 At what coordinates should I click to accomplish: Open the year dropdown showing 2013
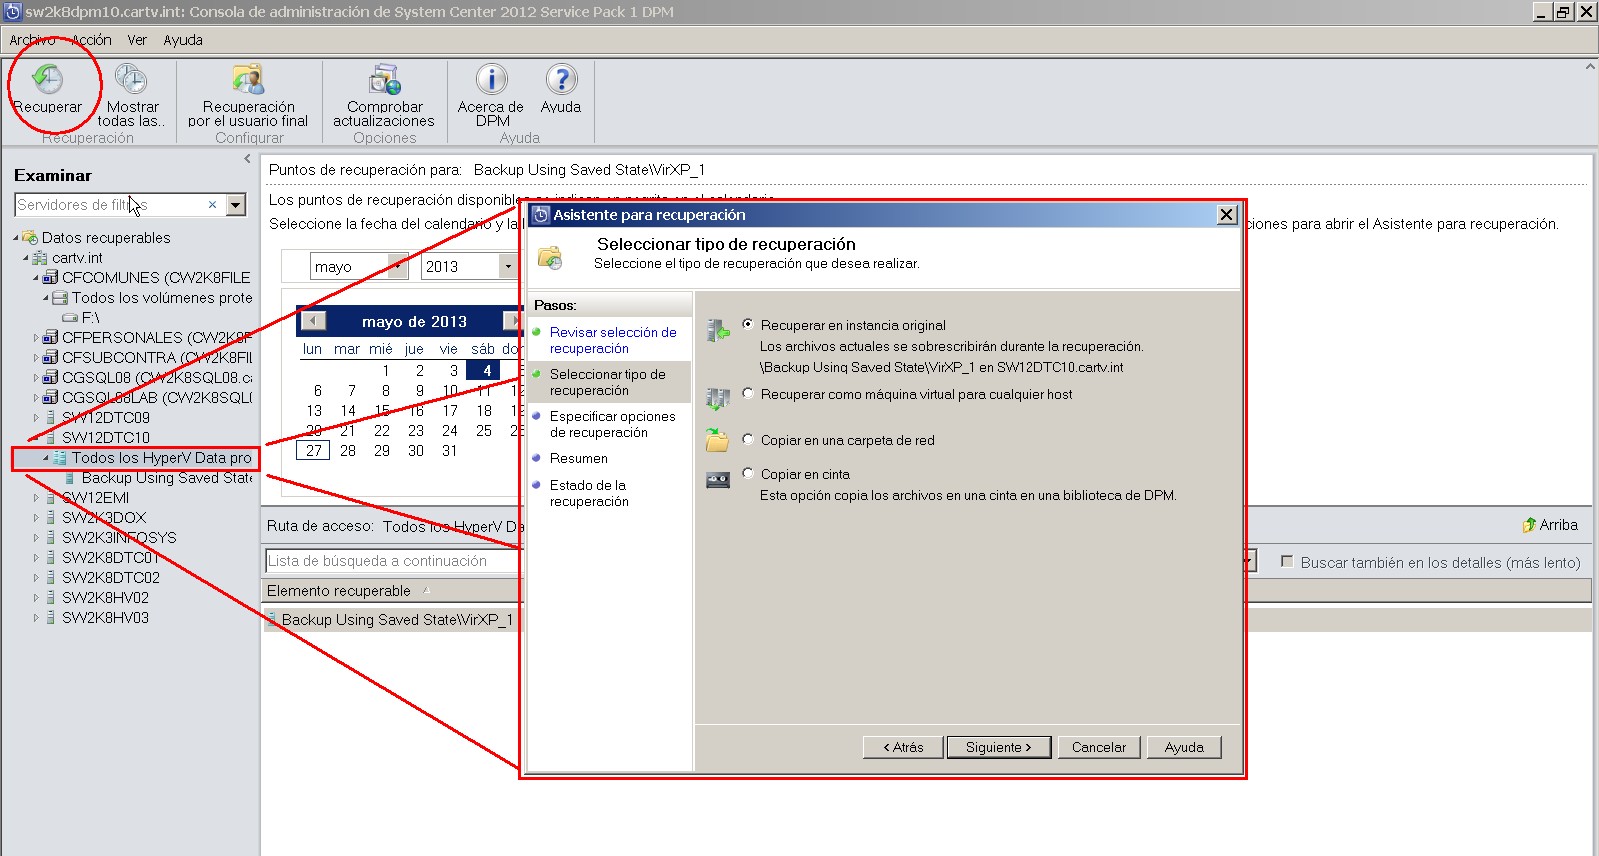508,266
